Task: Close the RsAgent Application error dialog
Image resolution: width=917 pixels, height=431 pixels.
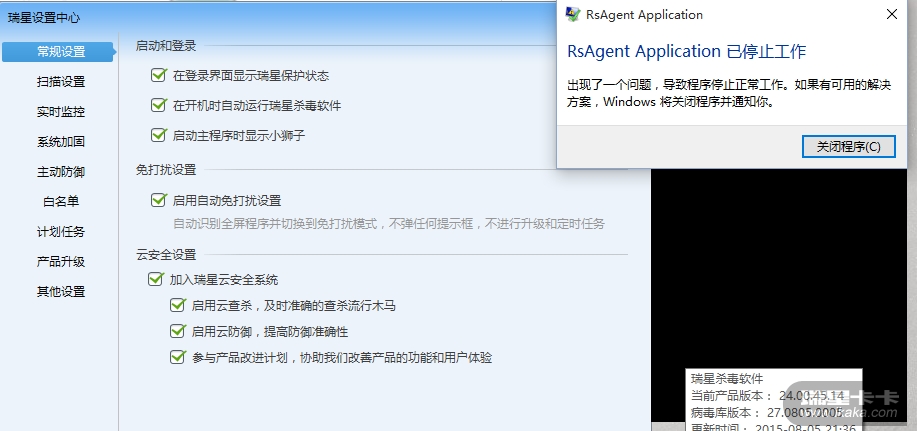Action: coord(892,15)
